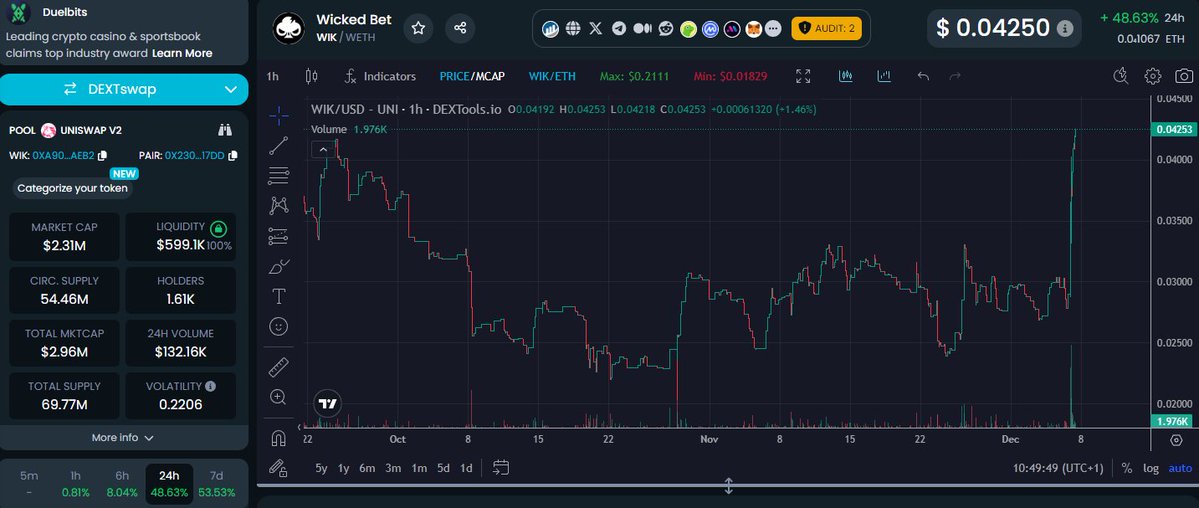This screenshot has width=1199, height=508.
Task: Select the brush drawing tool
Action: pyautogui.click(x=279, y=267)
